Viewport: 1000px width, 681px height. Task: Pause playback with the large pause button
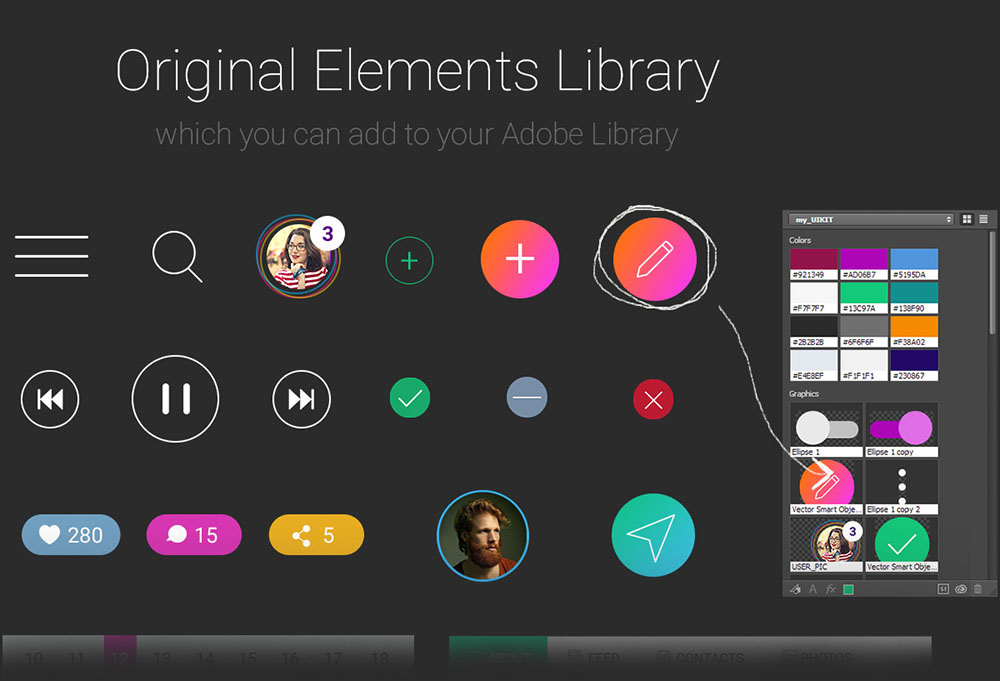[175, 399]
